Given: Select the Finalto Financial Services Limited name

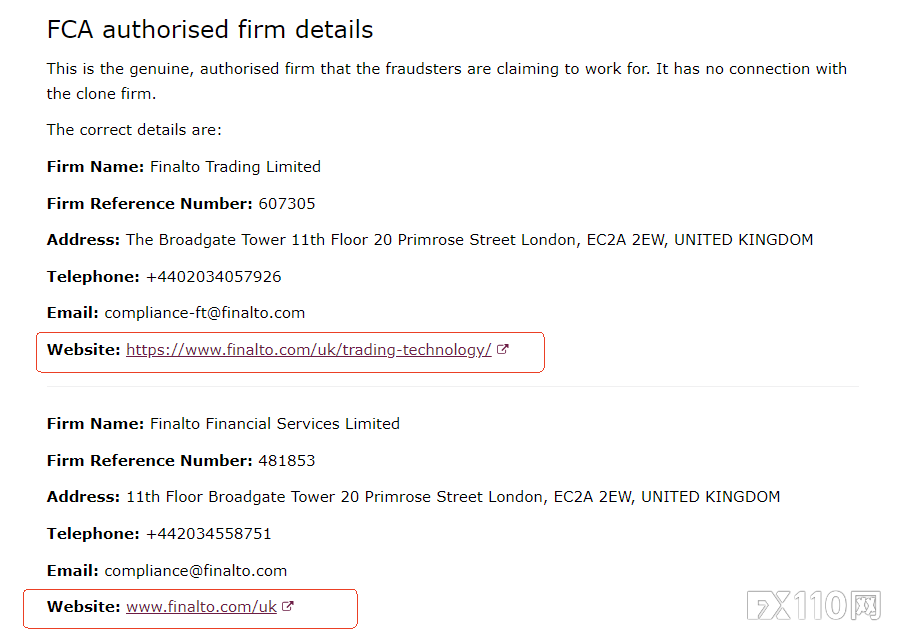Looking at the screenshot, I should coord(275,424).
